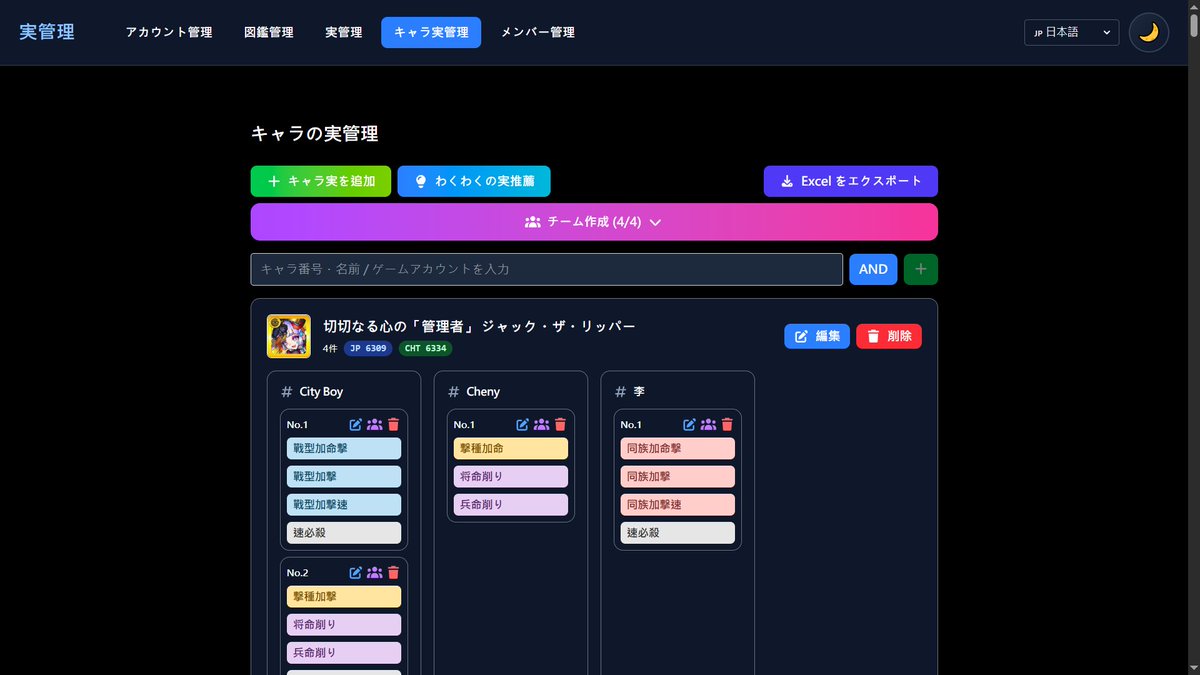The width and height of the screenshot is (1200, 675).
Task: Click 同族加命擊 tag in 李
Action: 678,448
